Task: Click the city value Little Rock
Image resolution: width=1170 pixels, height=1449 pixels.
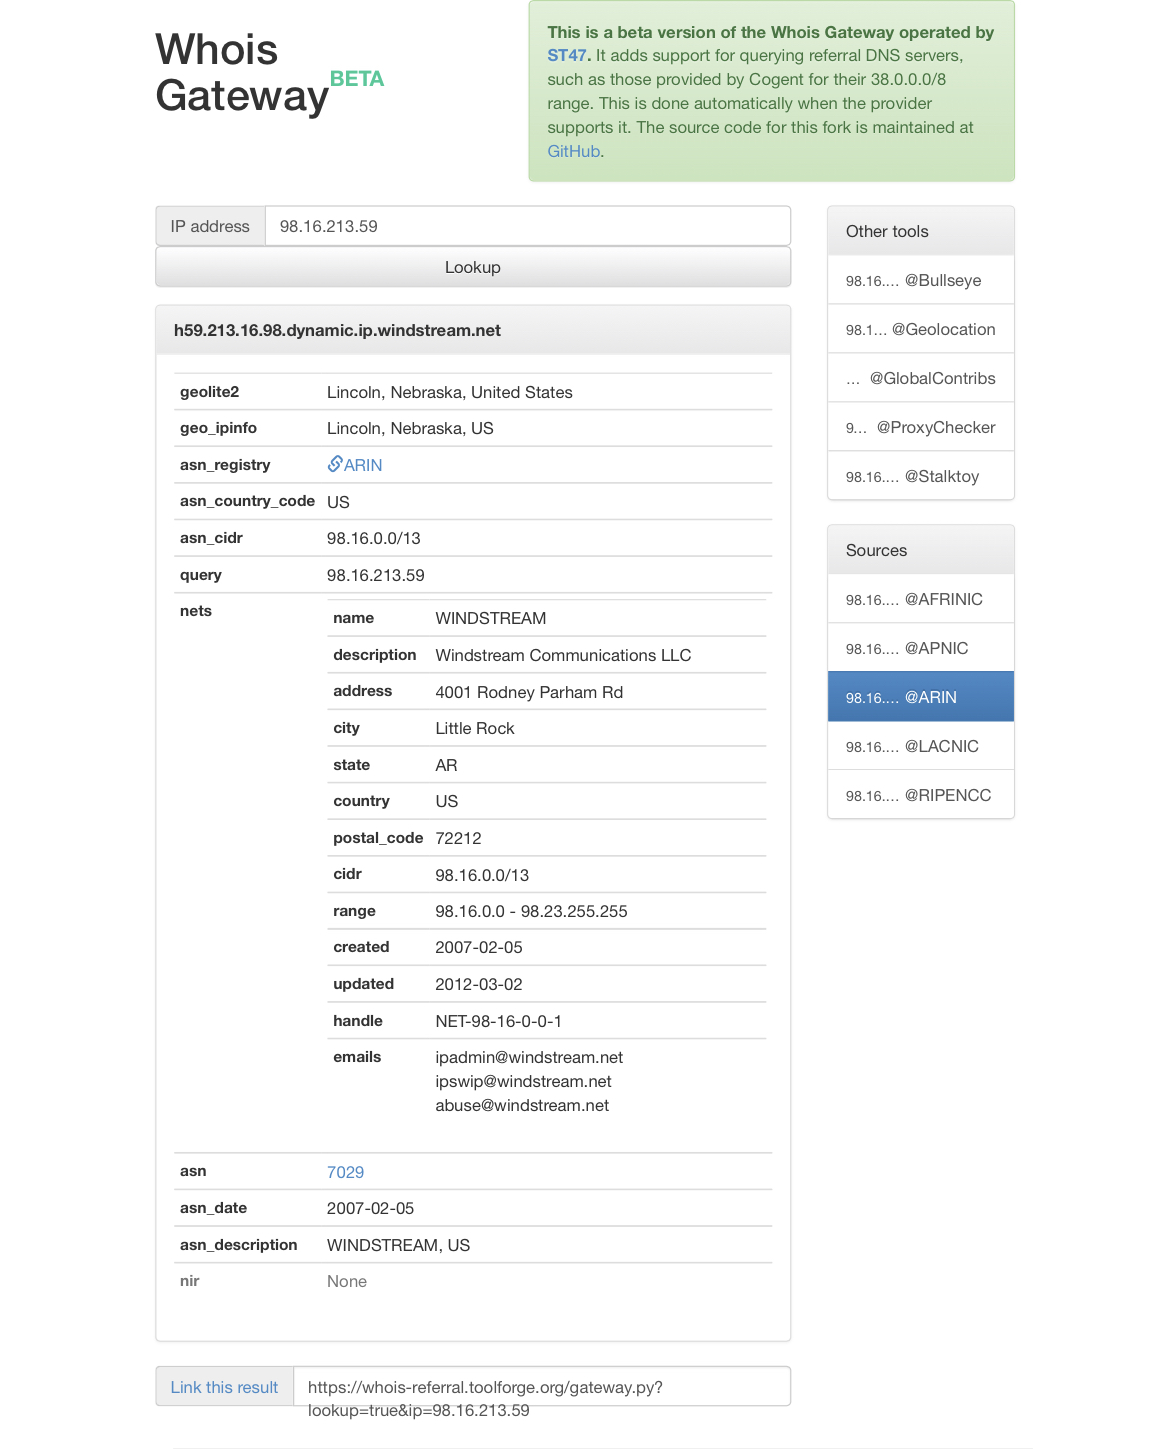Action: point(475,728)
